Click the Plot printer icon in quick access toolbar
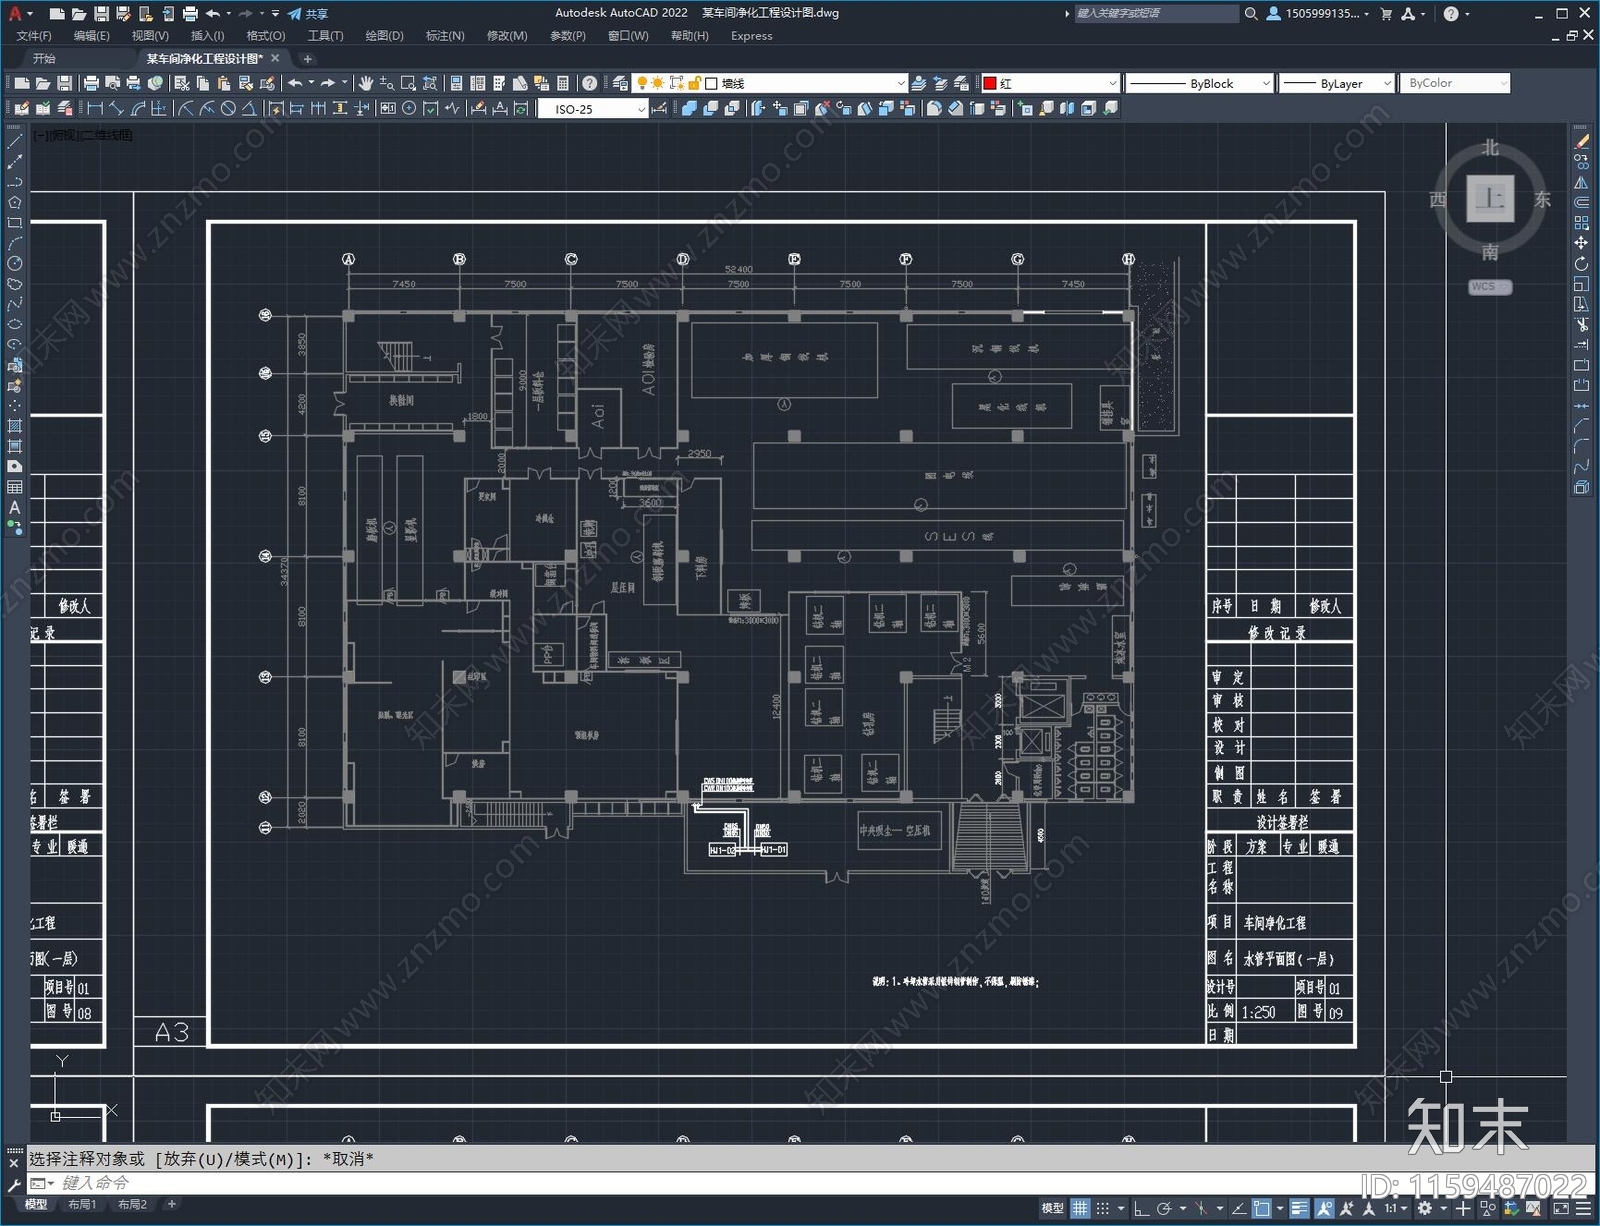The image size is (1600, 1226). (190, 14)
